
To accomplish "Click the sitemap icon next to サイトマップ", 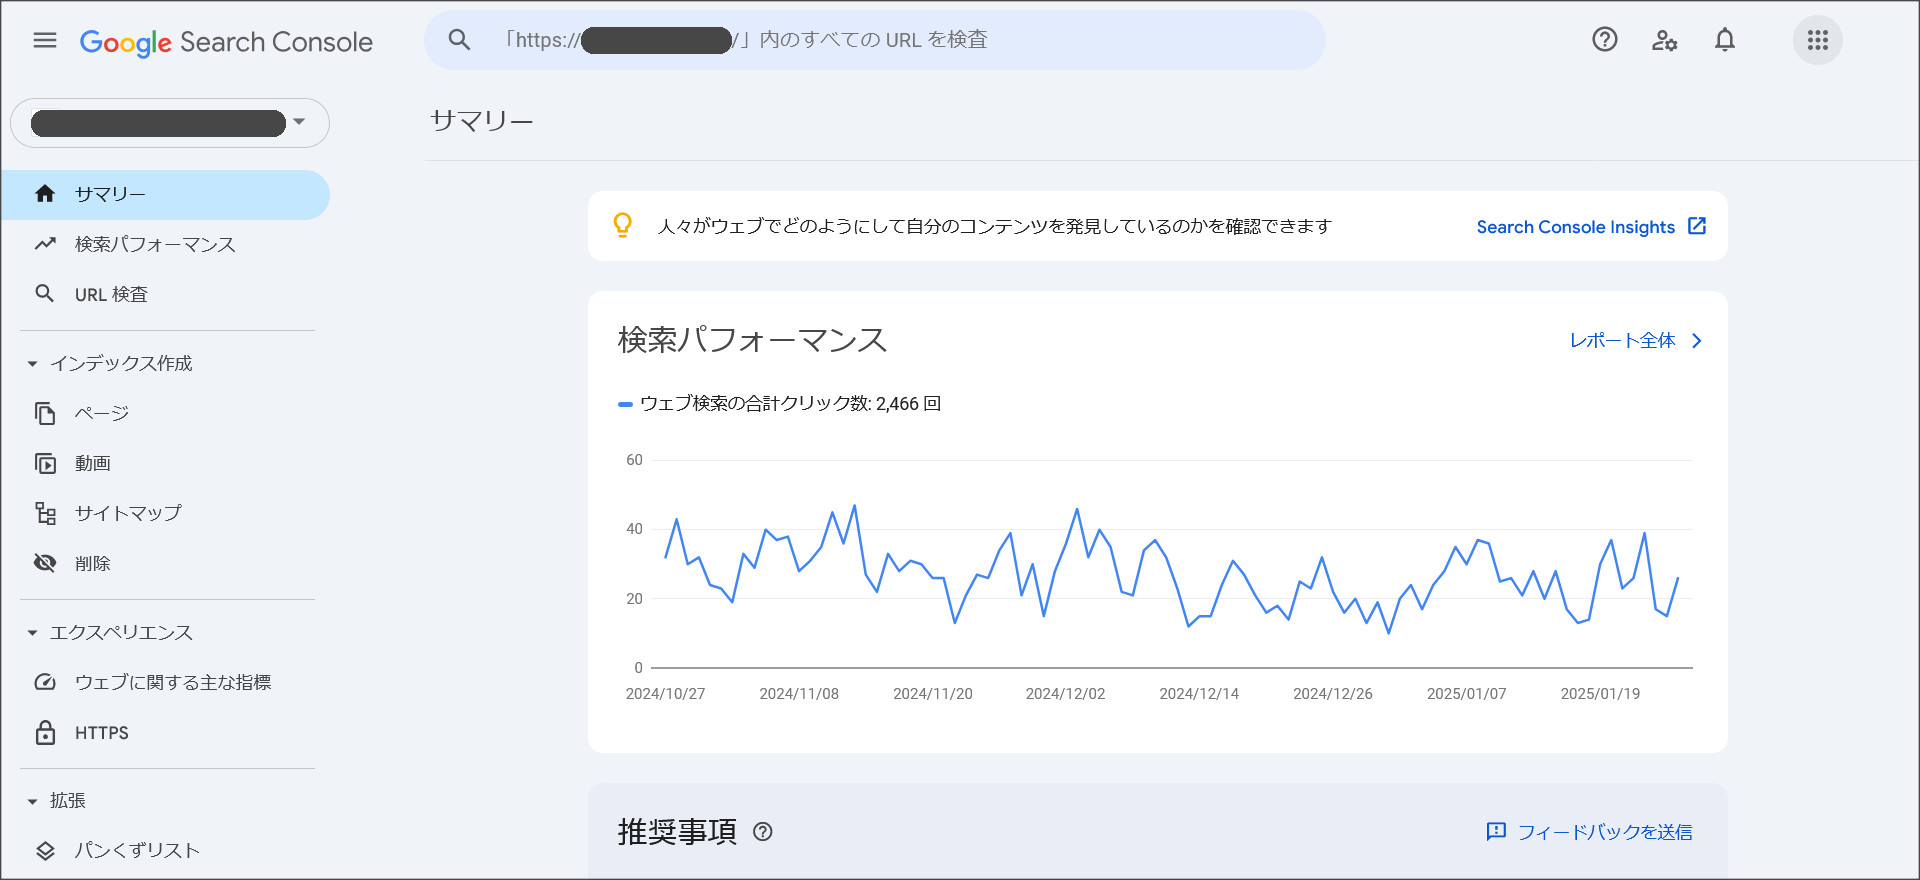I will [x=45, y=513].
